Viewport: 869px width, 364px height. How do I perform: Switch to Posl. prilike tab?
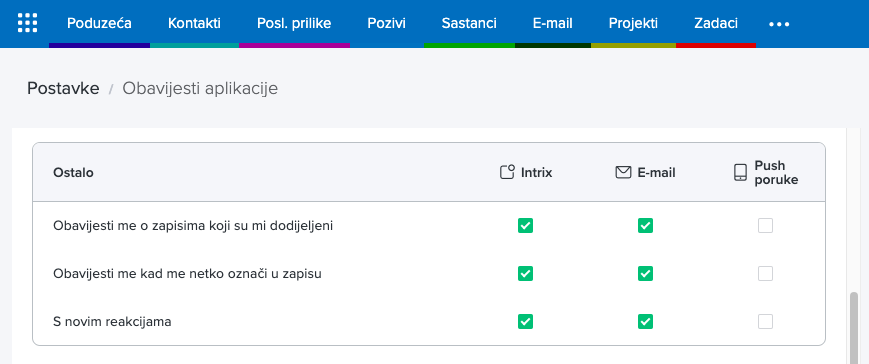point(294,23)
